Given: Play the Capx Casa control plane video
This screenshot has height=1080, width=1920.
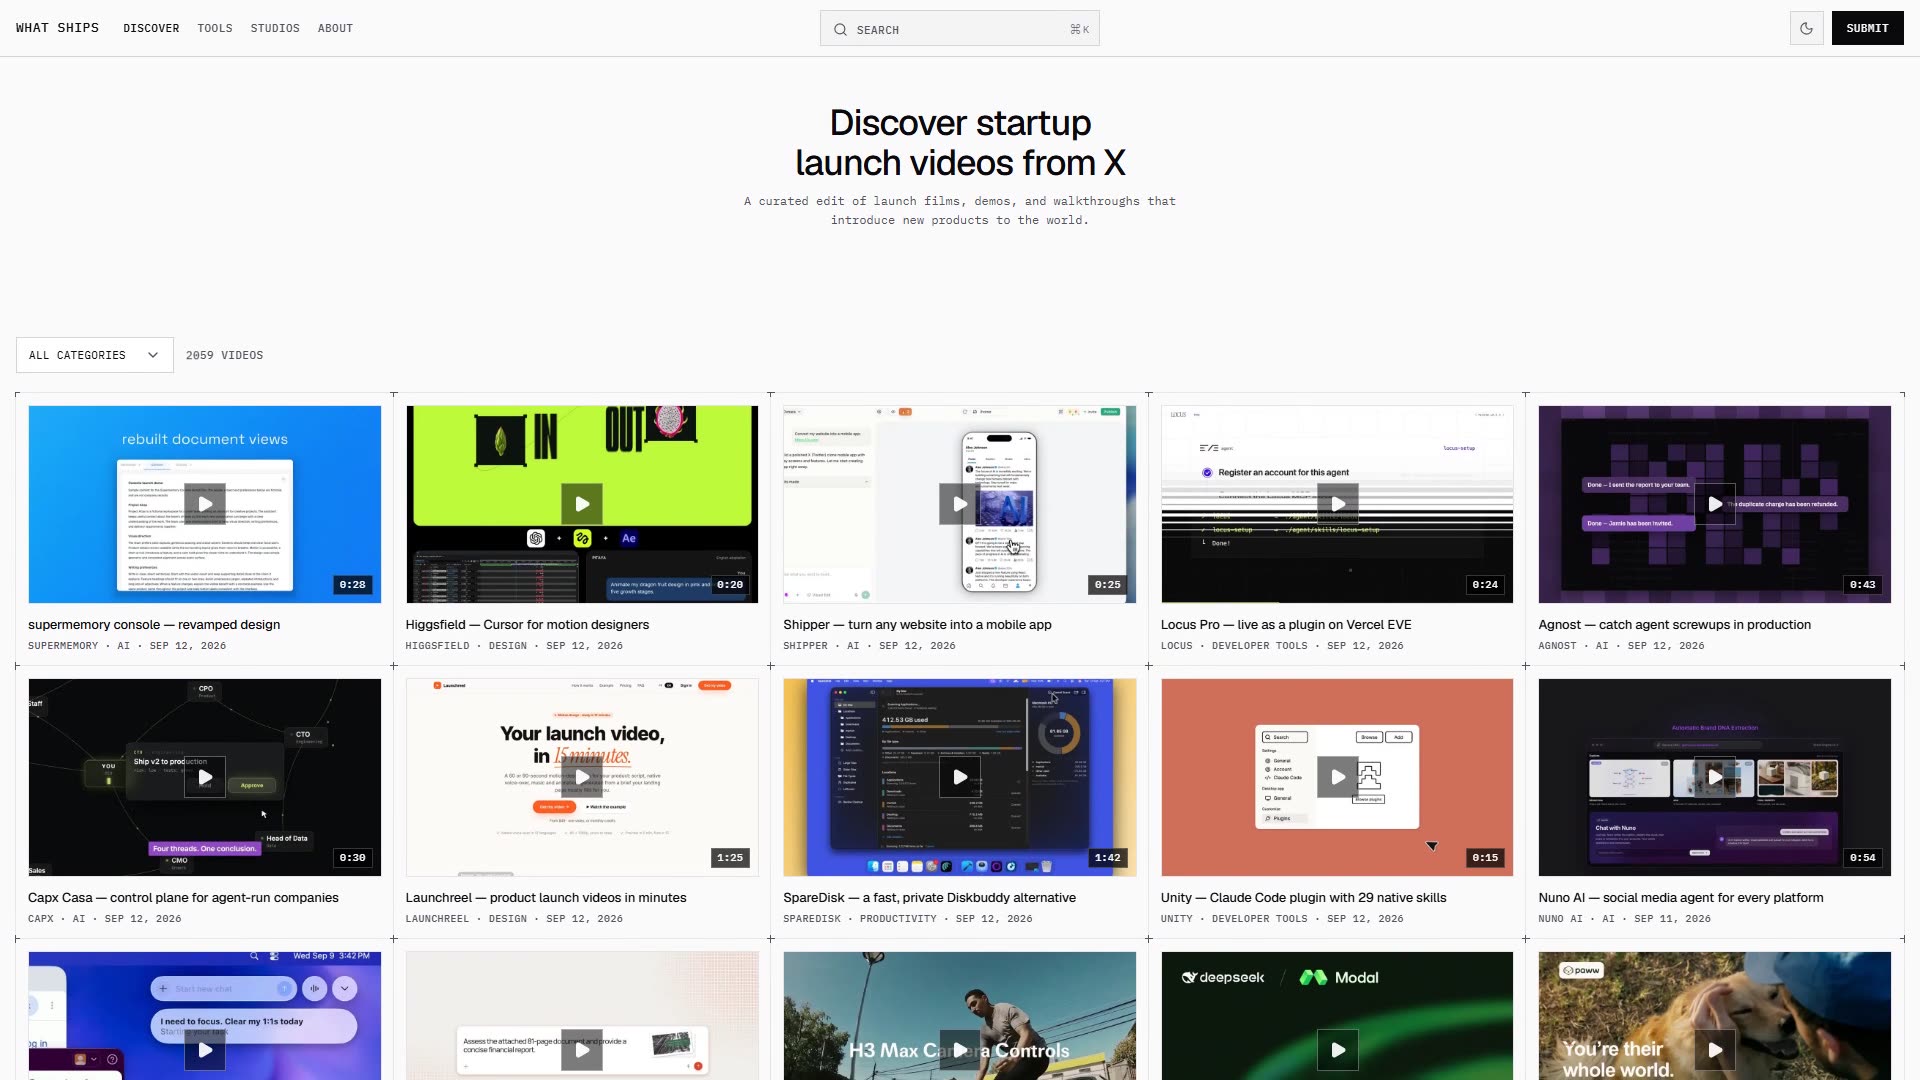Looking at the screenshot, I should coord(204,777).
